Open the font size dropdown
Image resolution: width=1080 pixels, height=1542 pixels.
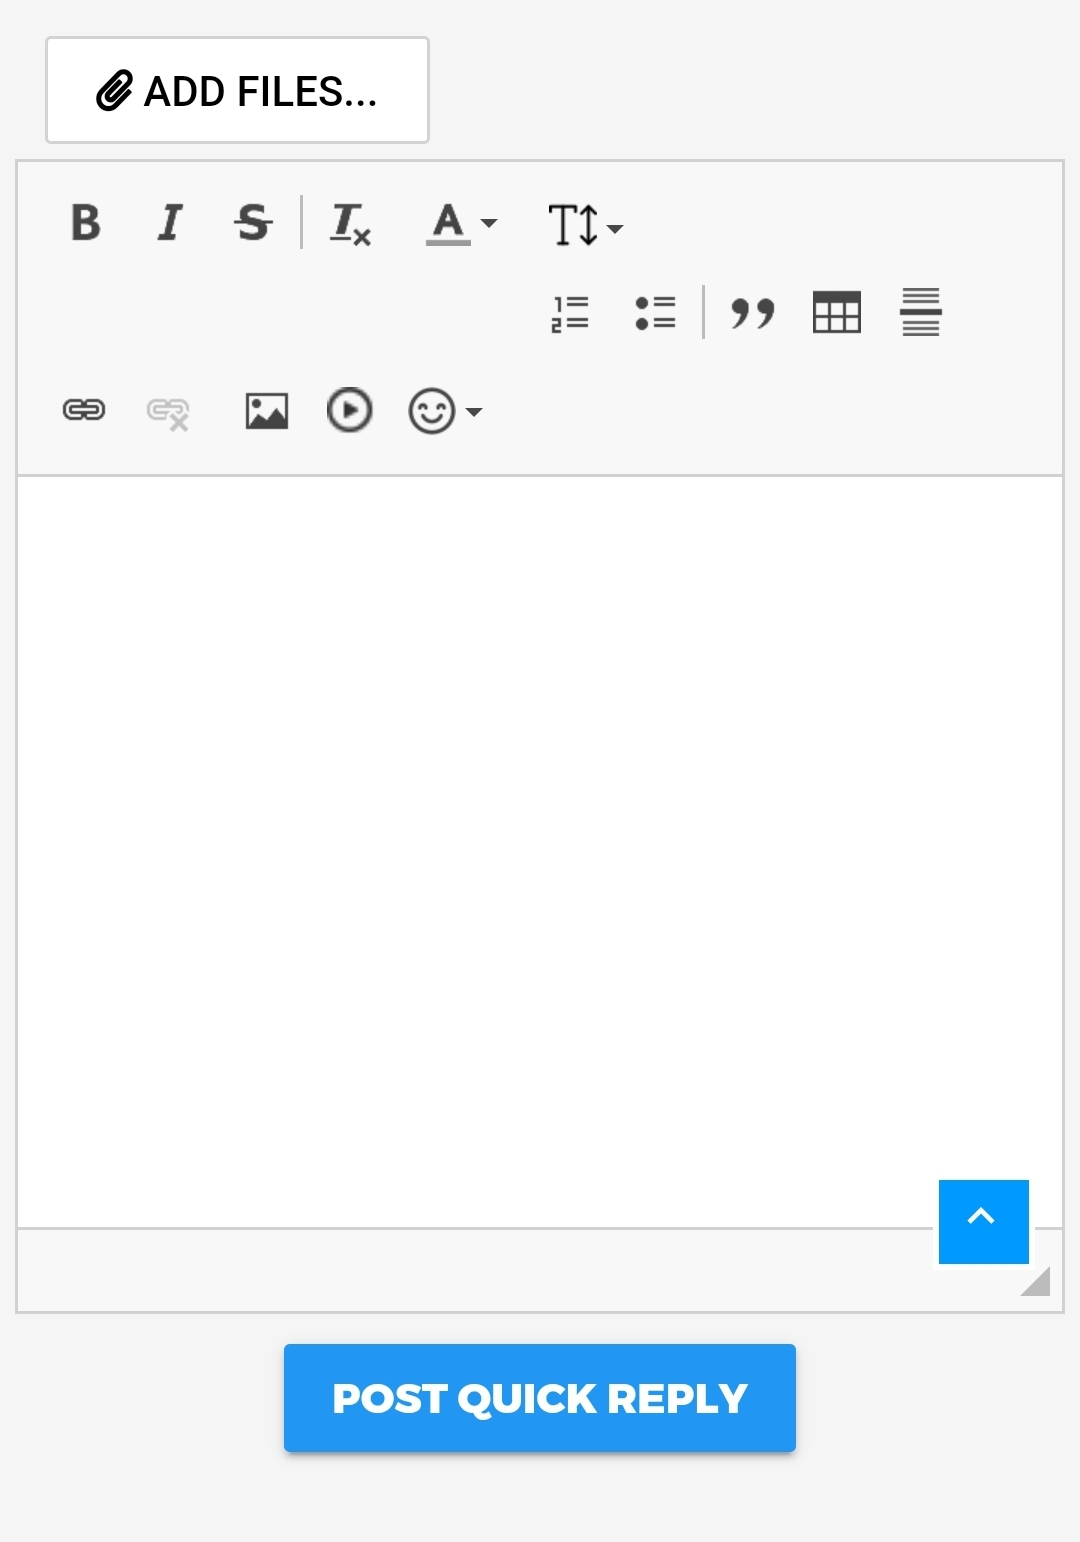585,224
